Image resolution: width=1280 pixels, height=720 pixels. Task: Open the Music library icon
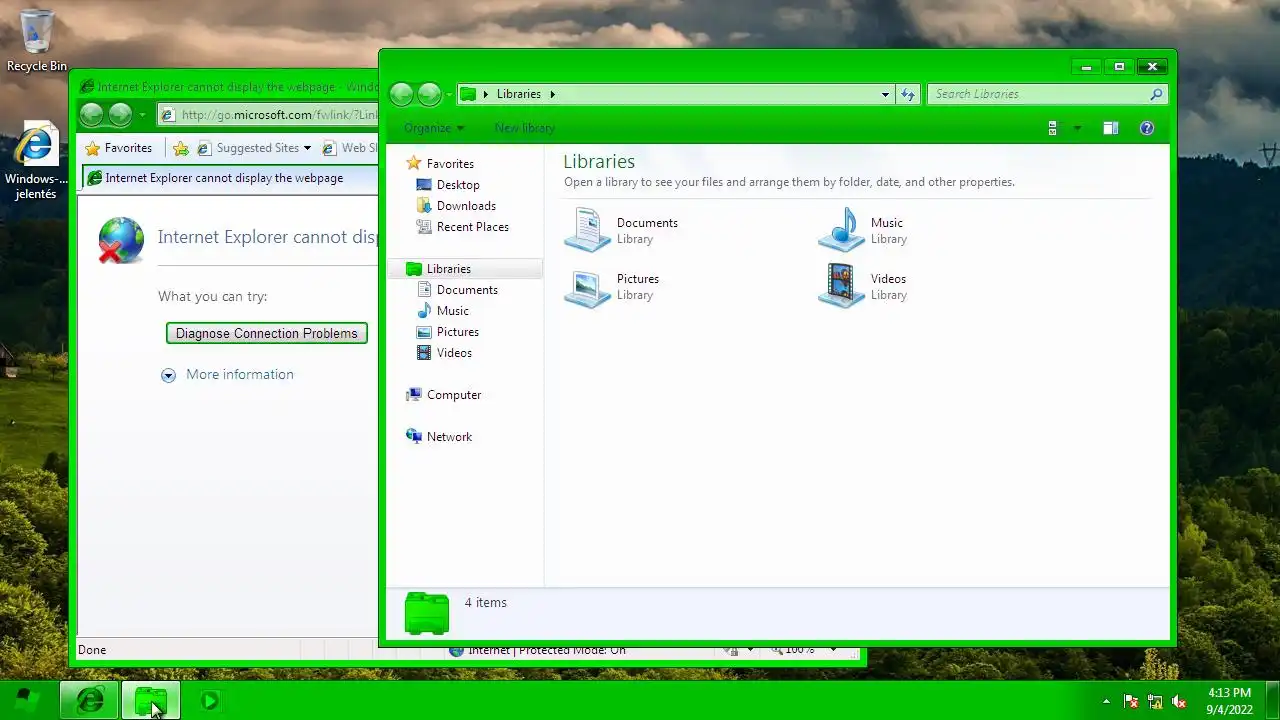pyautogui.click(x=841, y=230)
